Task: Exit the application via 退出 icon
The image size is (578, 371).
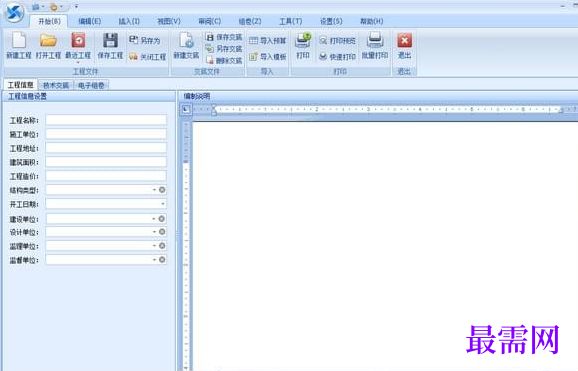Action: [x=404, y=41]
